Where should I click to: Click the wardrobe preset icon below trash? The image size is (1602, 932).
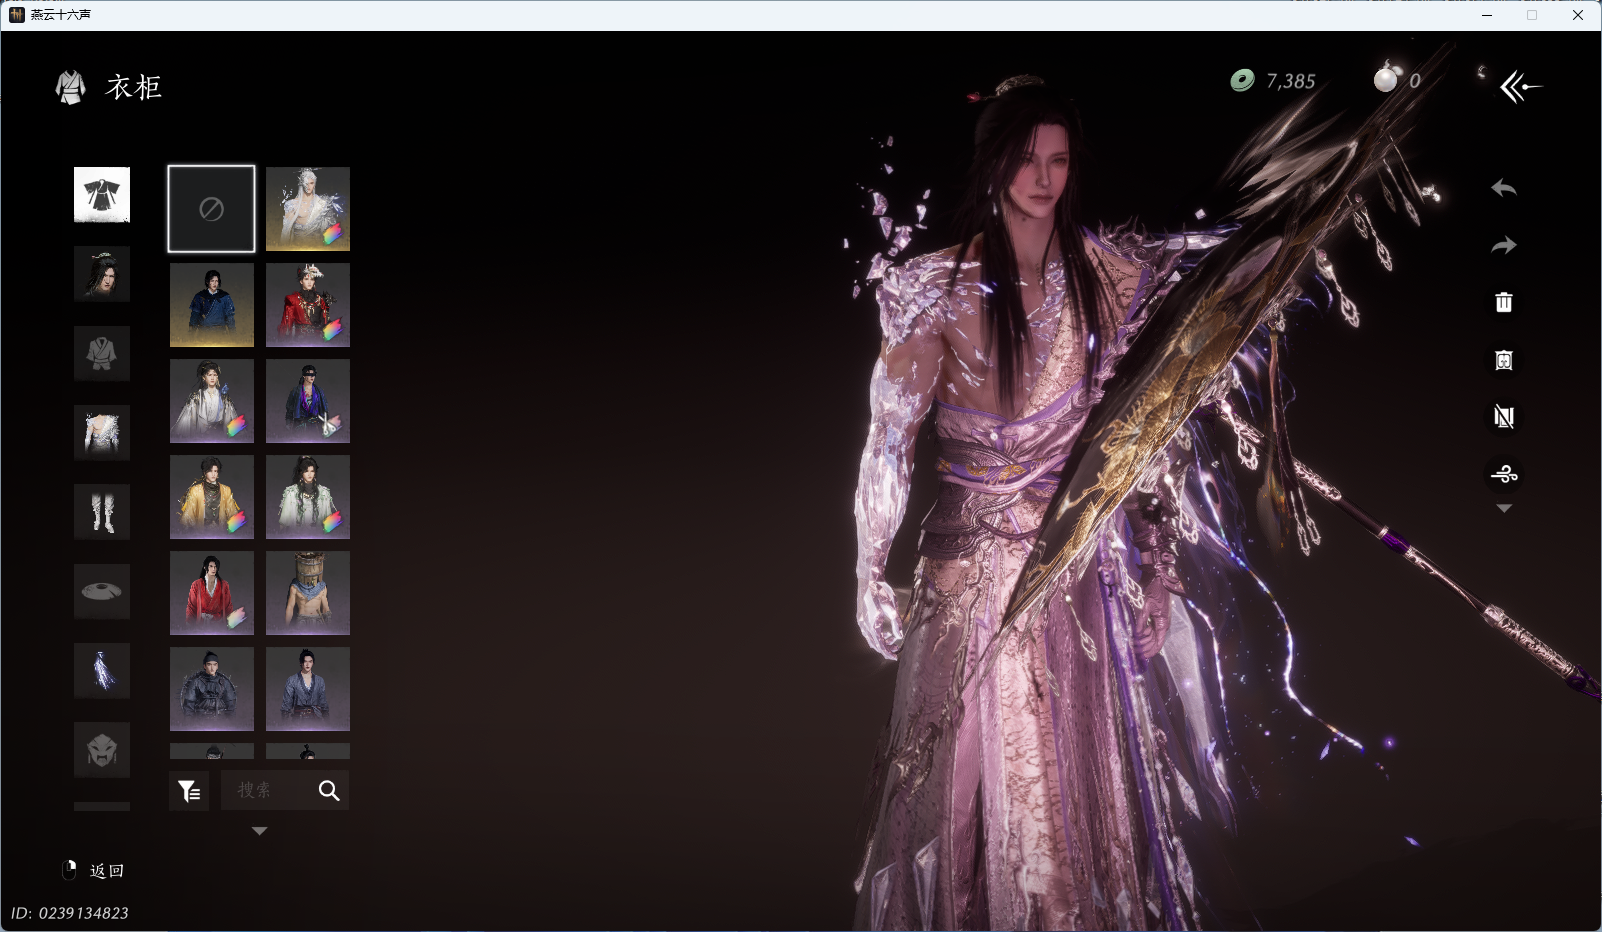point(1503,360)
